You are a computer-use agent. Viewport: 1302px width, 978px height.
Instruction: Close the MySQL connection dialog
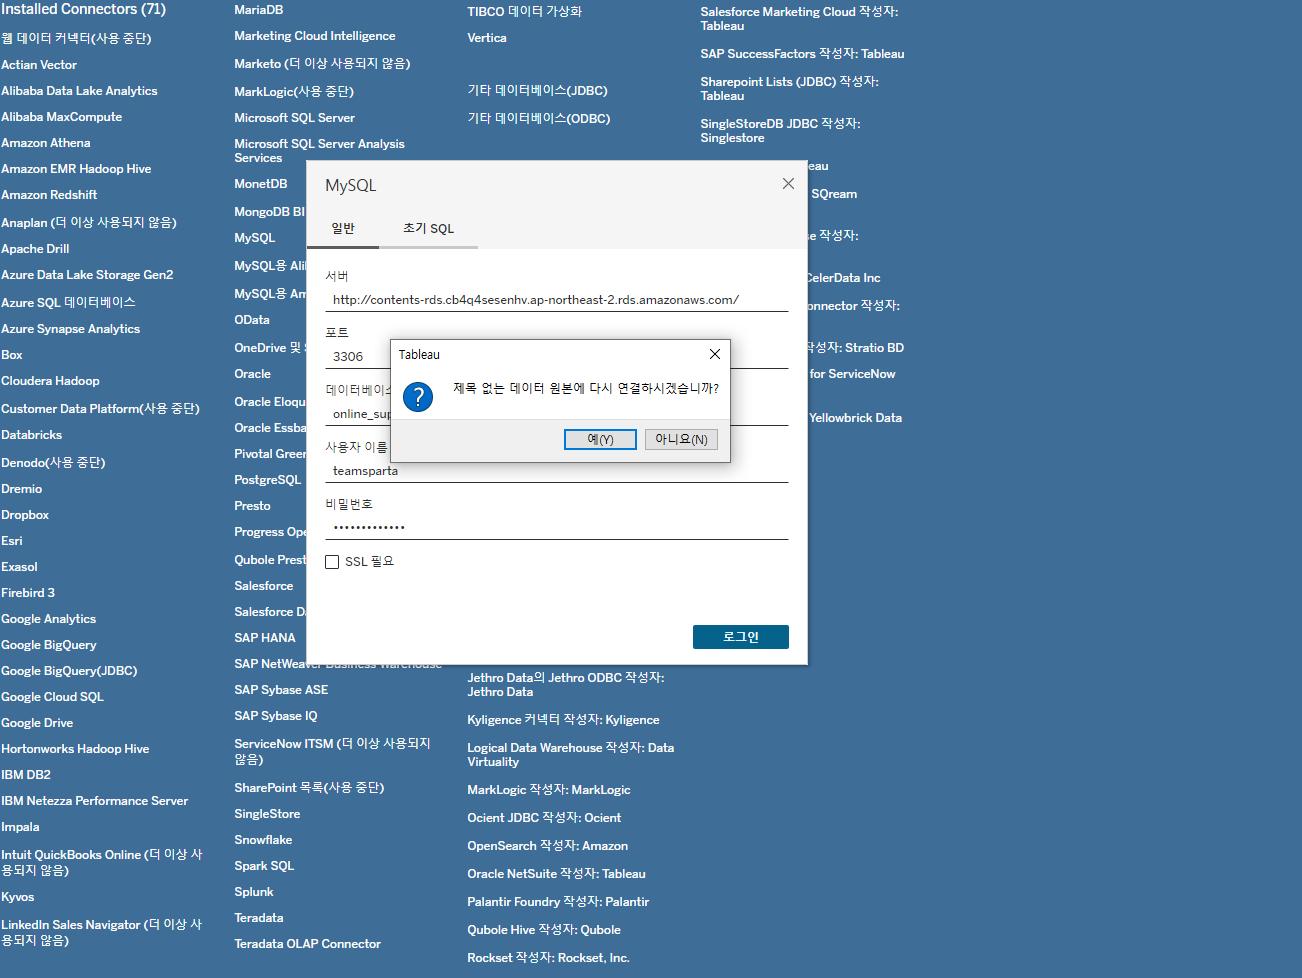[788, 184]
